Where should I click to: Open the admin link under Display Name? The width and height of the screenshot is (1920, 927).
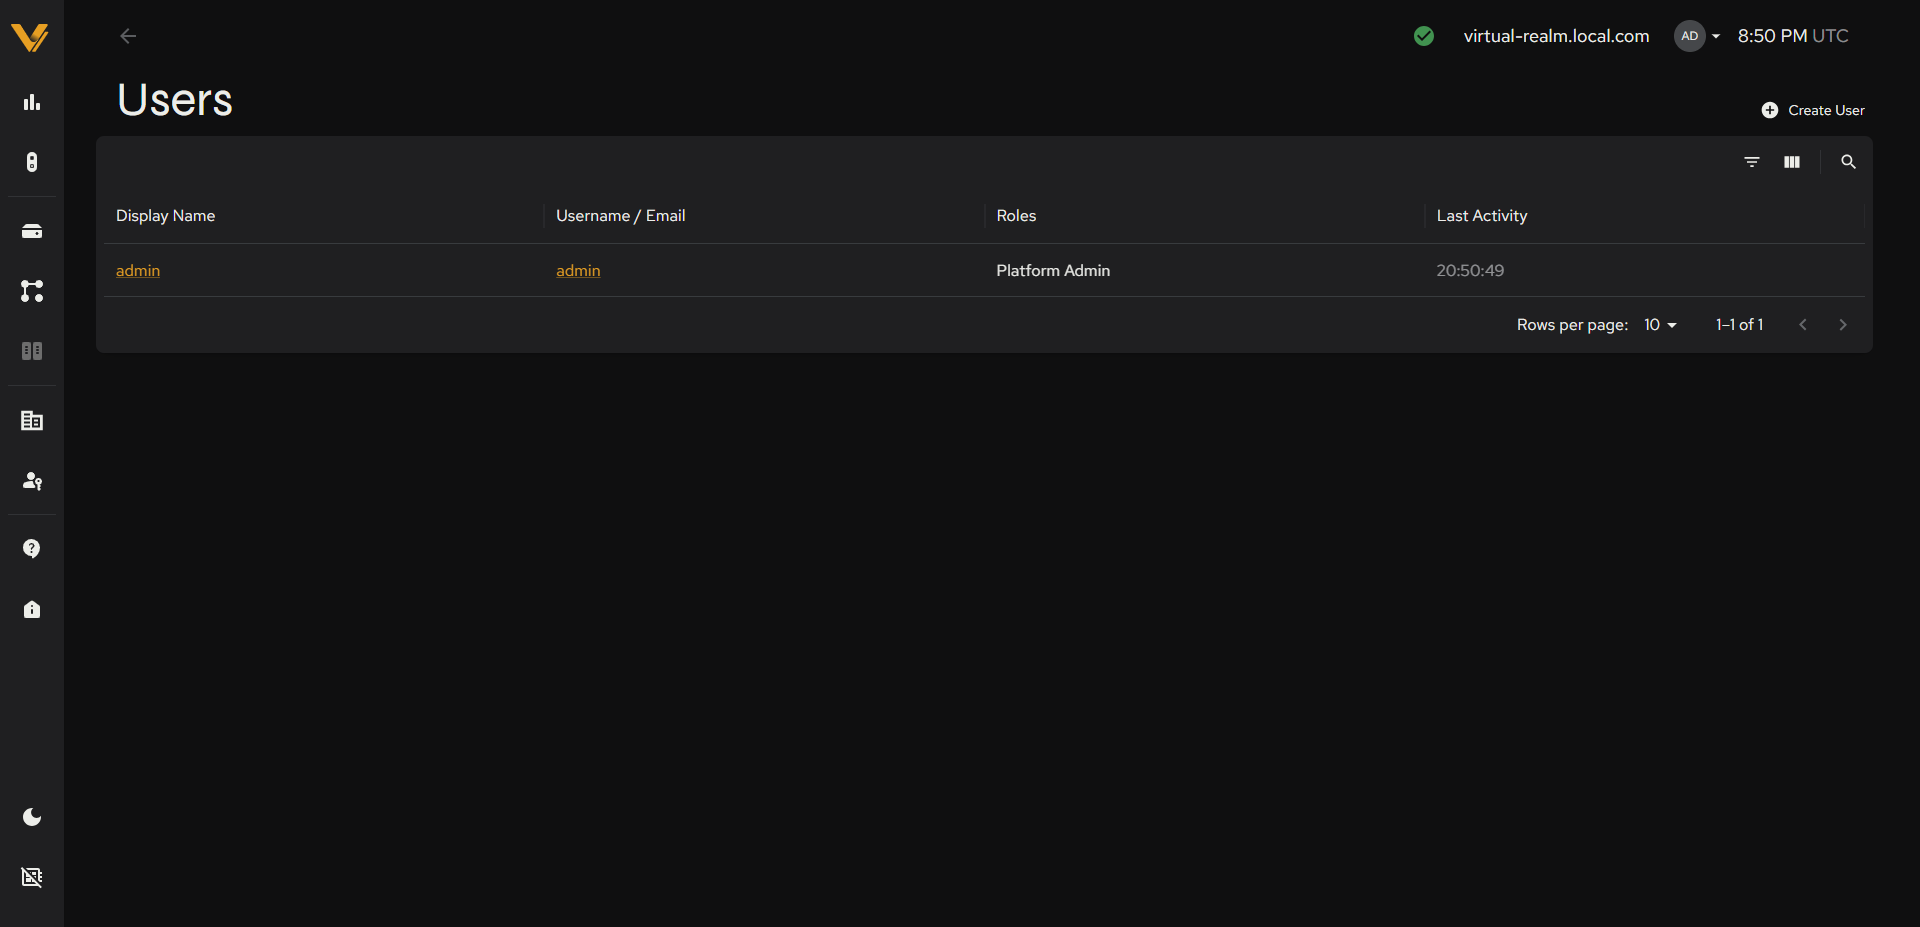(x=138, y=271)
